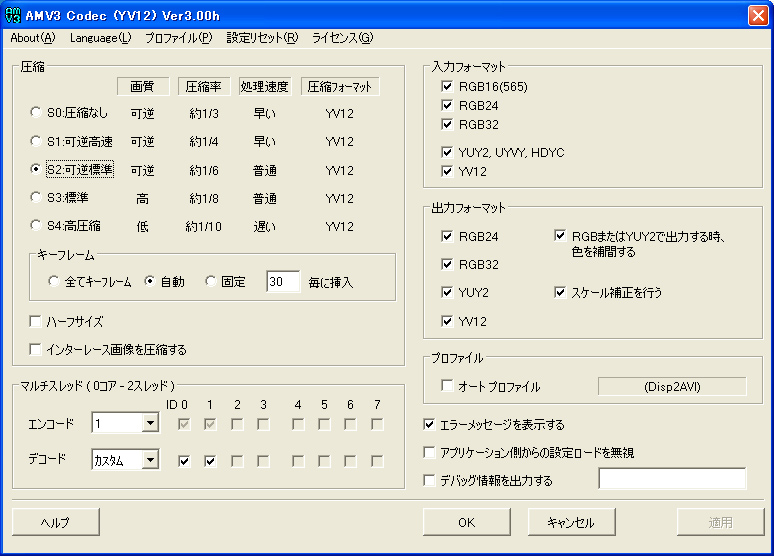This screenshot has width=774, height=556.
Task: Toggle output format YV12 checkbox
Action: pyautogui.click(x=447, y=321)
